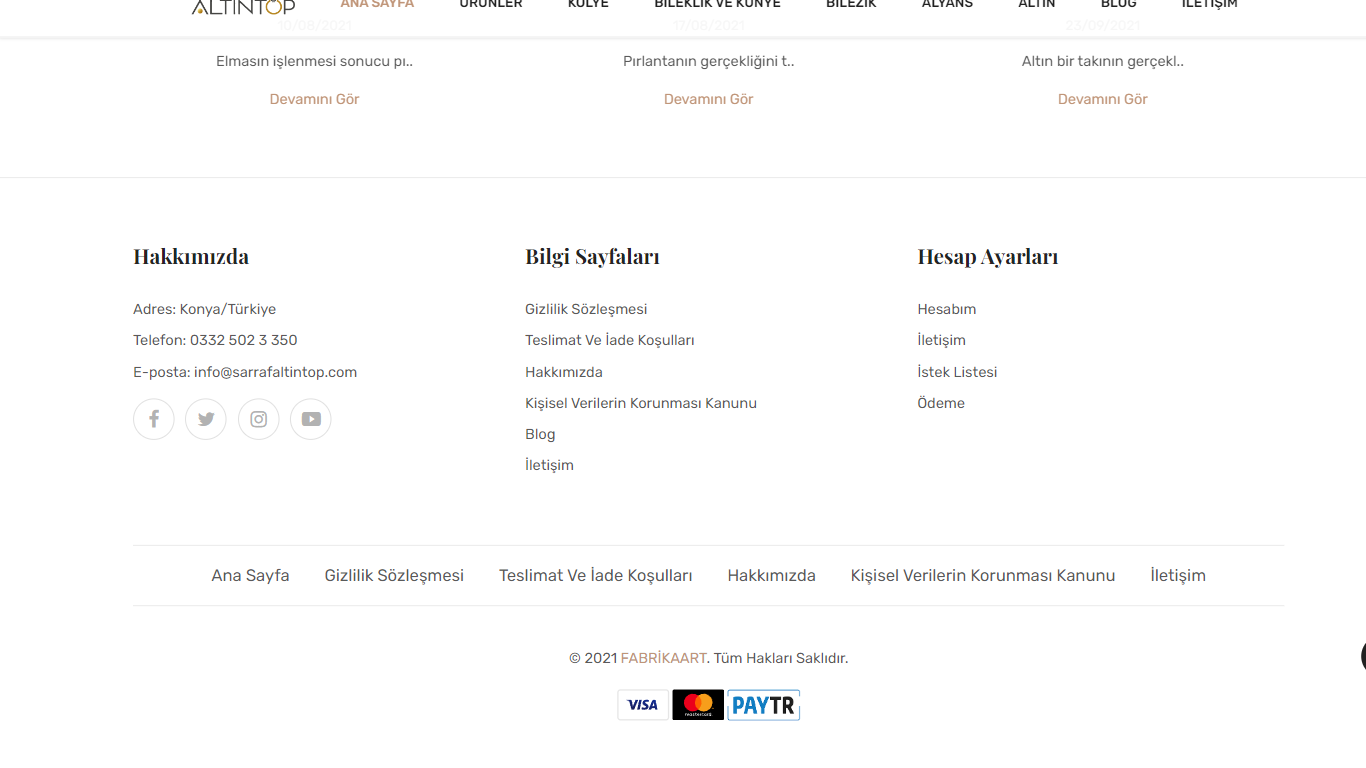
Task: Visit the Instagram profile icon
Action: 258,419
